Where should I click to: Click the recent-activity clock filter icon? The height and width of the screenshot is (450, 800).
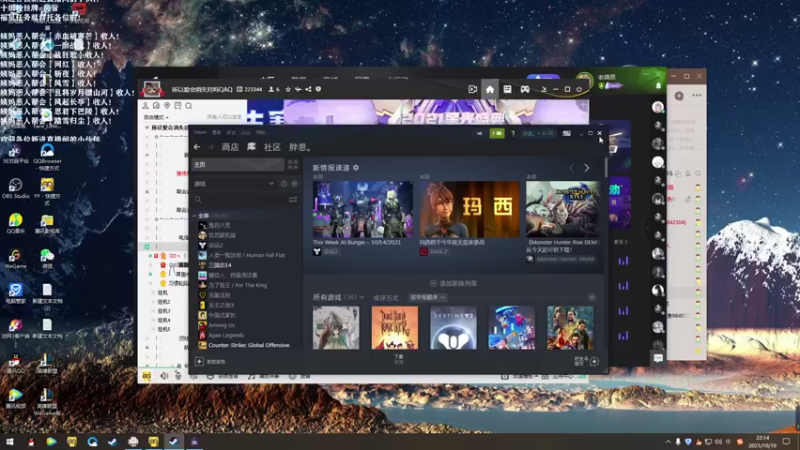coord(284,184)
